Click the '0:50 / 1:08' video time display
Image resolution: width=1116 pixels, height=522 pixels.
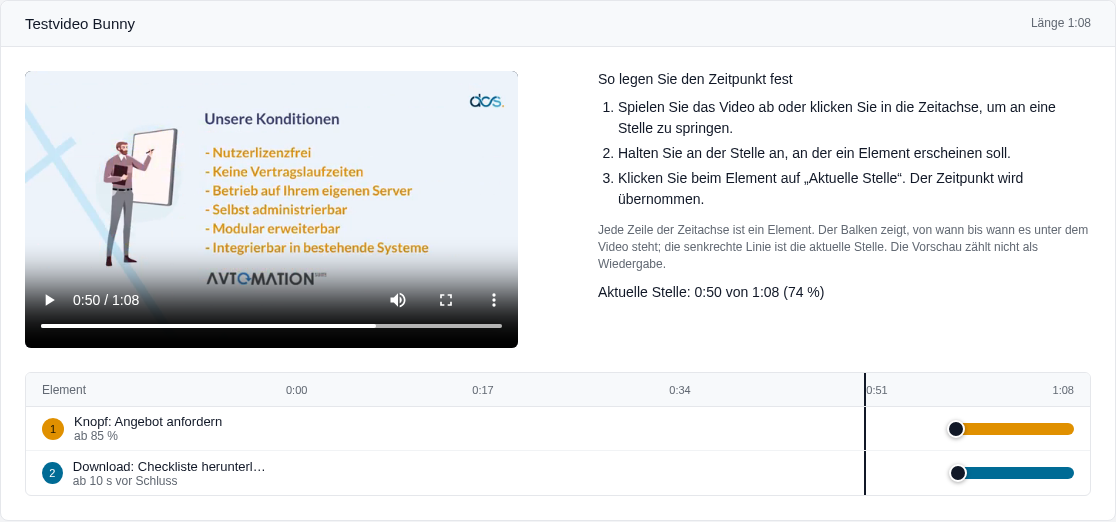106,301
